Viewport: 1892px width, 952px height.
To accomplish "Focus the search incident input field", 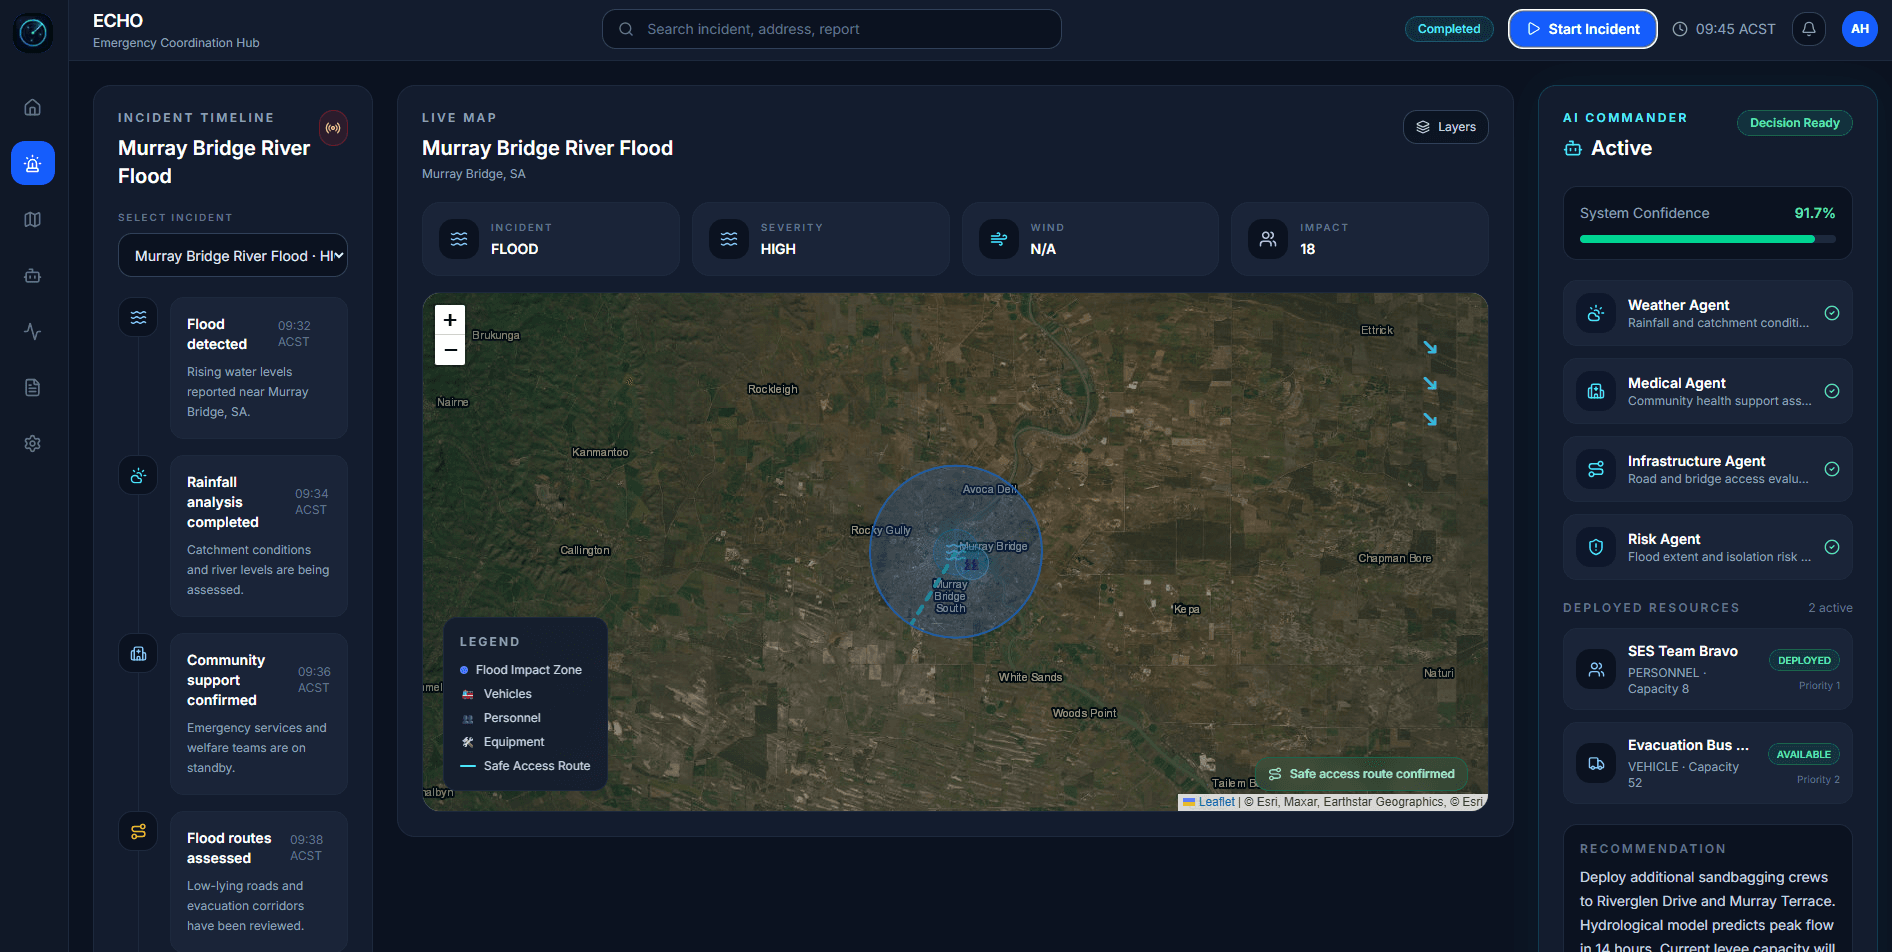I will tap(832, 29).
